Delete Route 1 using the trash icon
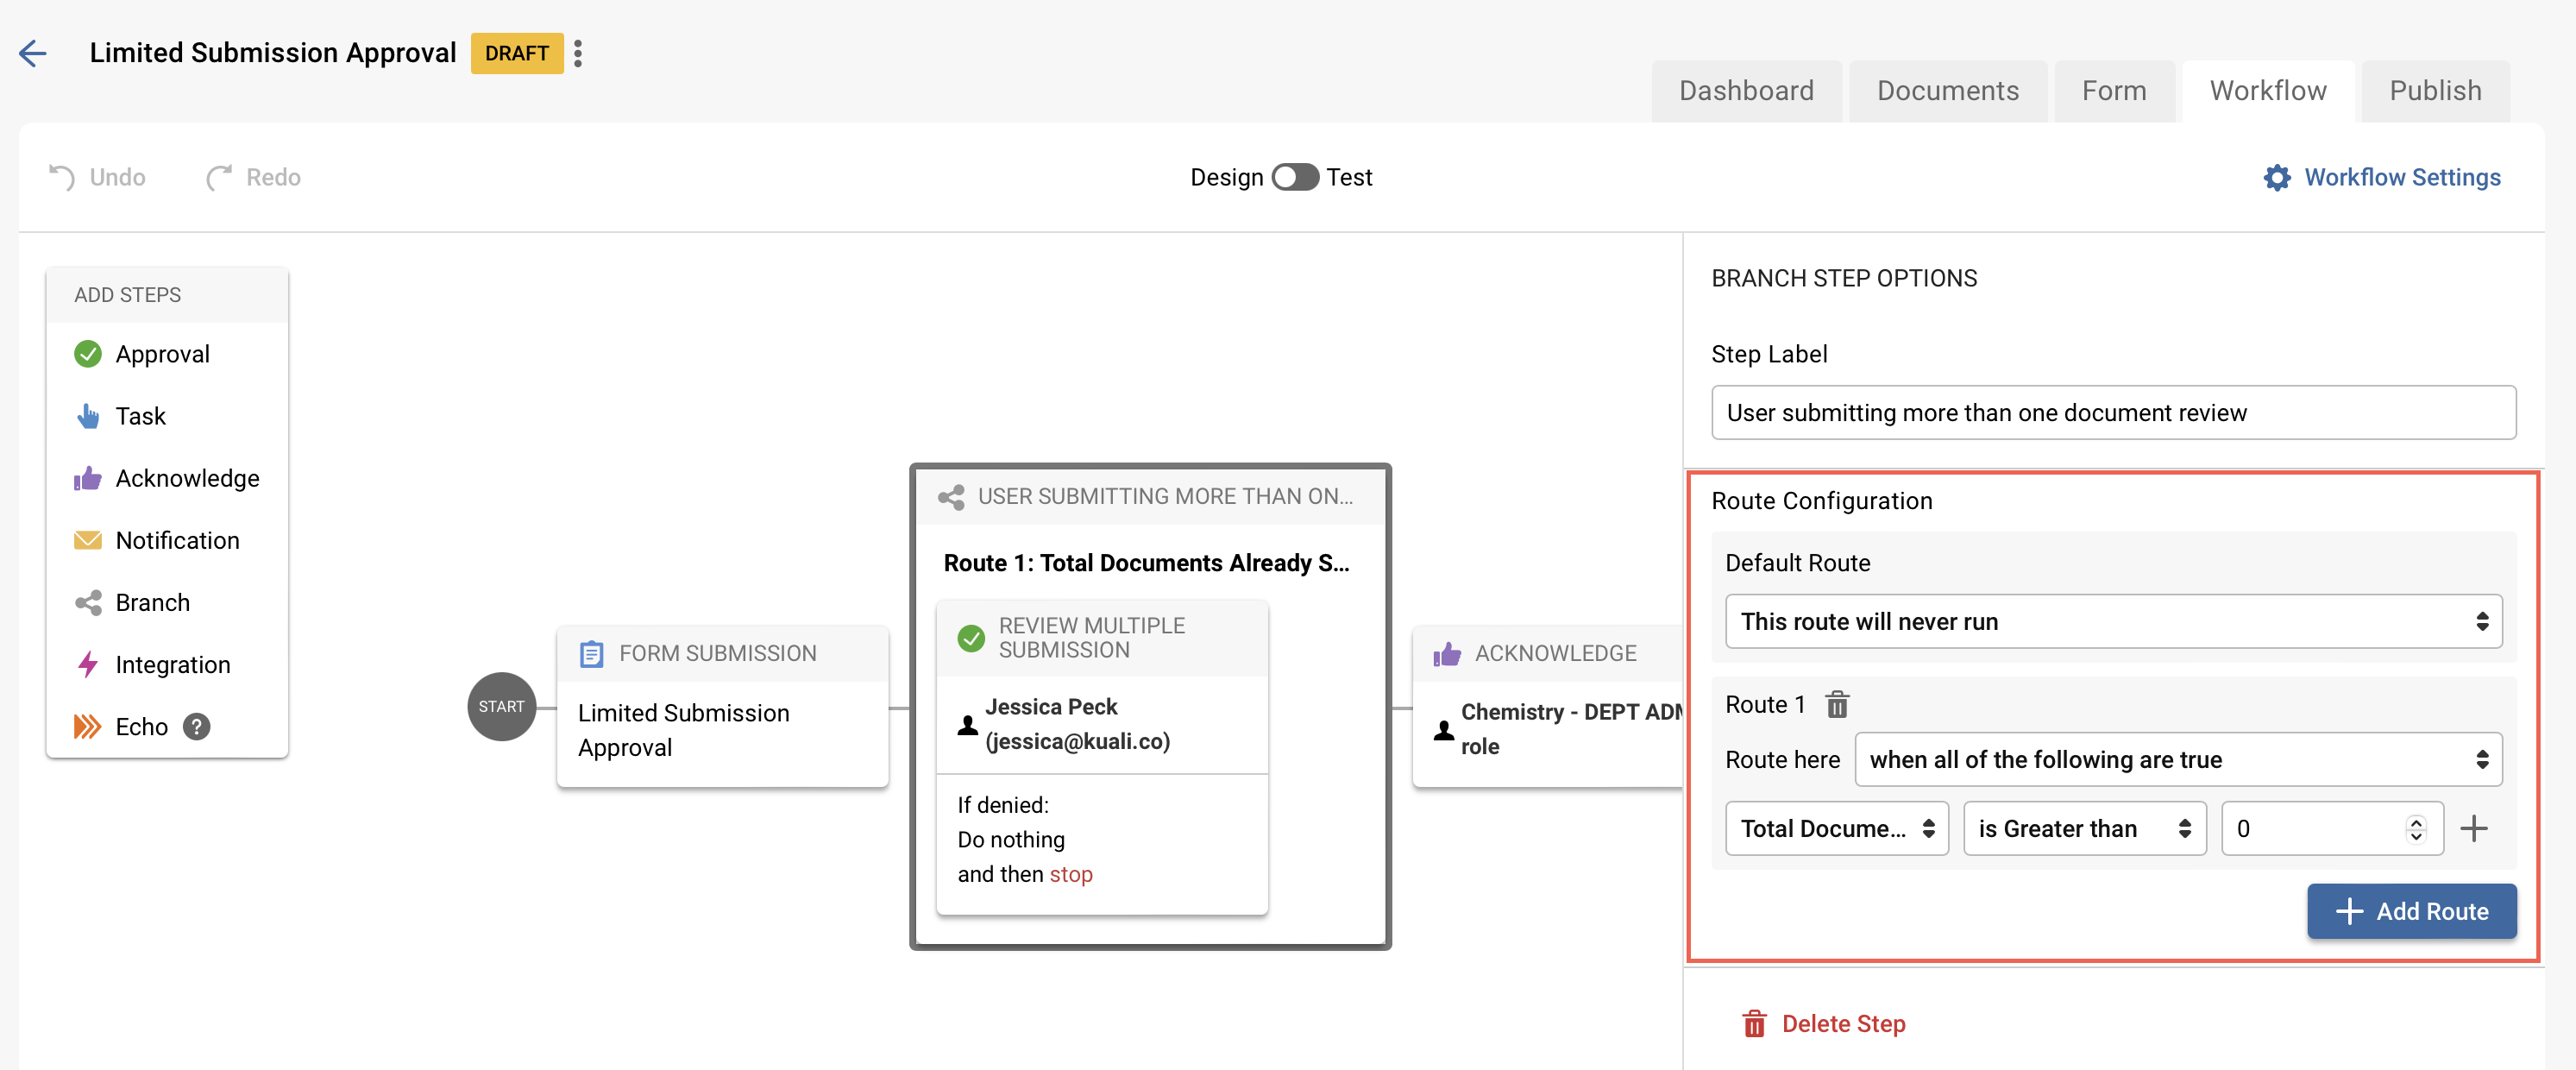The image size is (2576, 1070). (1840, 705)
